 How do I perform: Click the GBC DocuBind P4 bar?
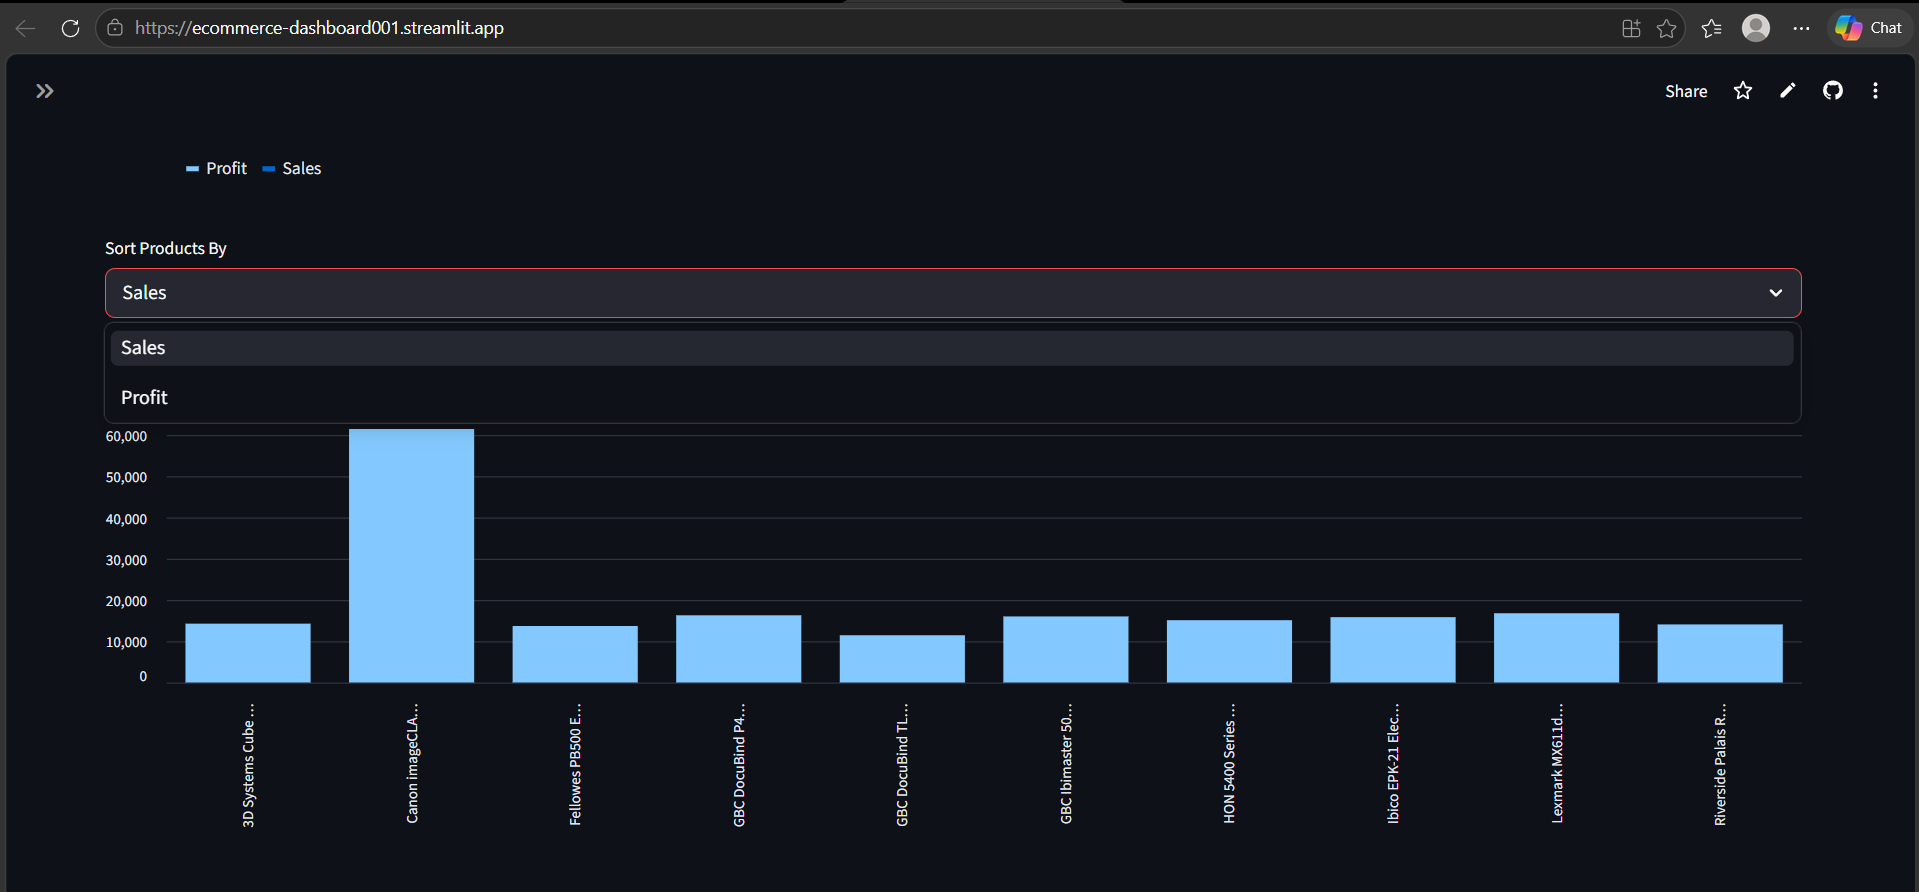click(738, 649)
